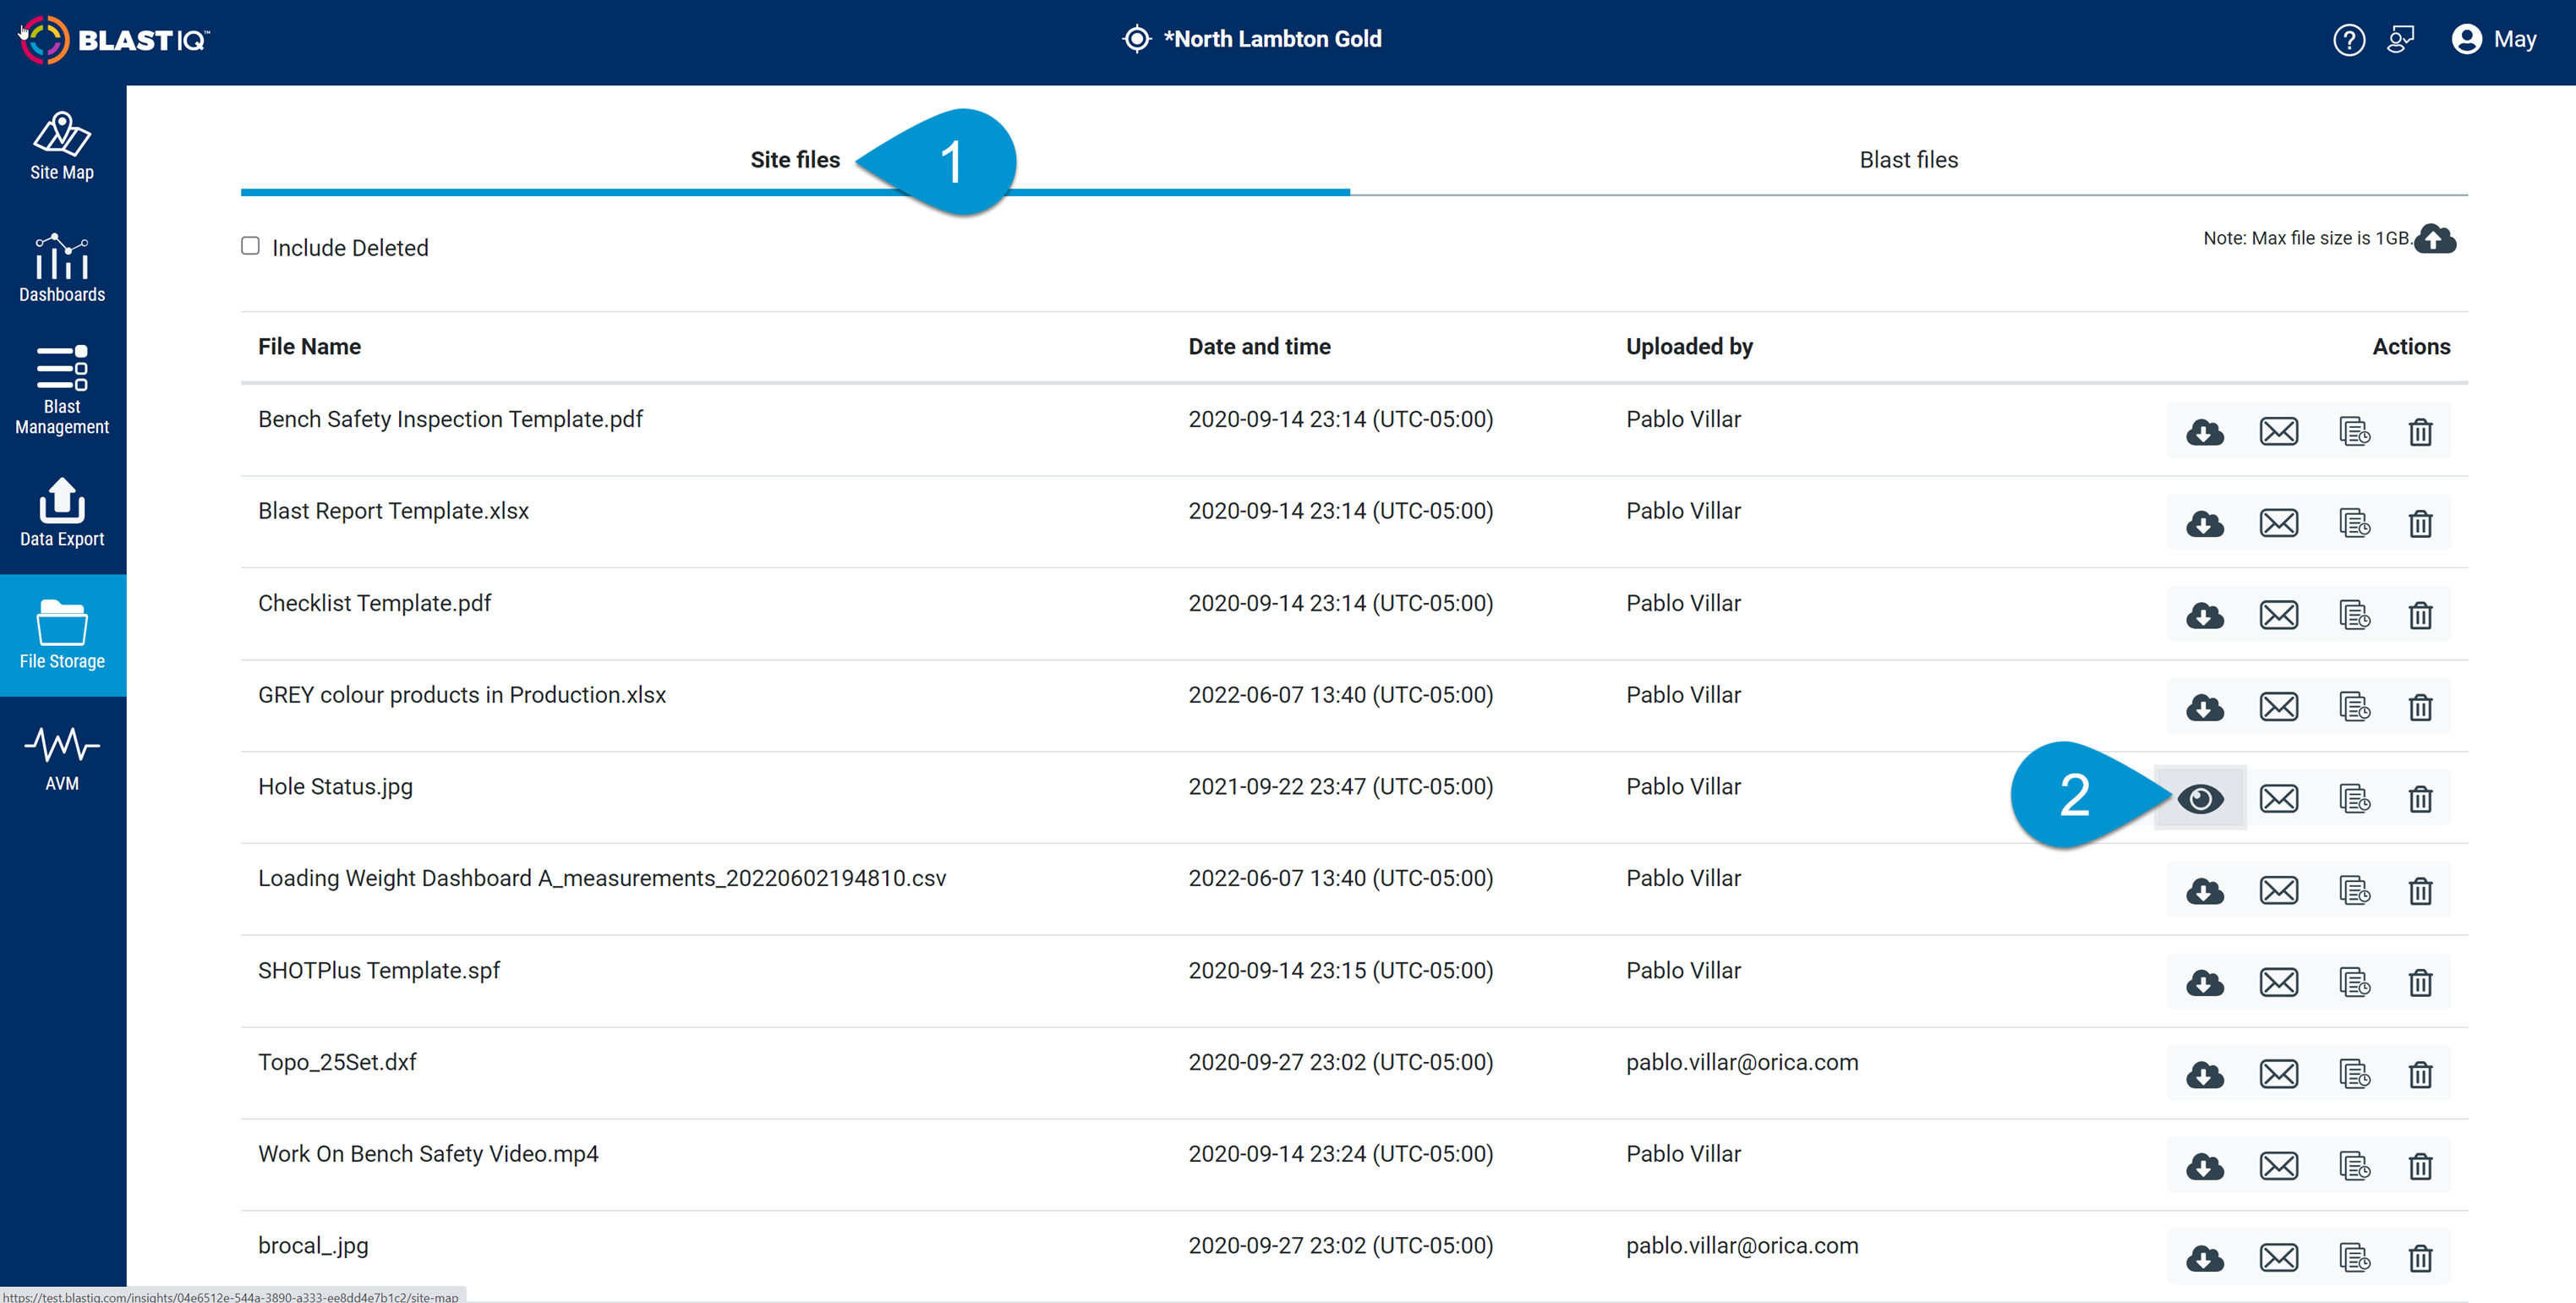
Task: Email SHOTPlus Template.spf
Action: pyautogui.click(x=2278, y=983)
